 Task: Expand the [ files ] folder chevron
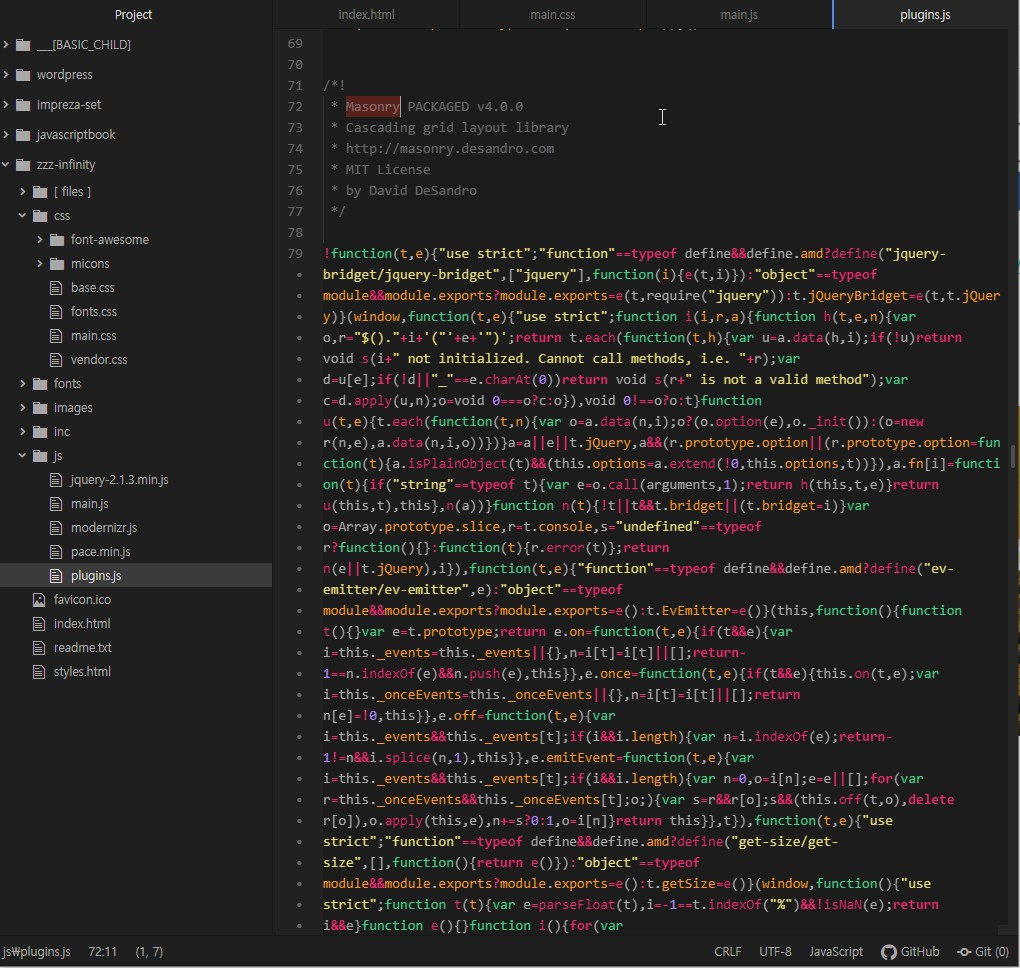click(x=23, y=191)
